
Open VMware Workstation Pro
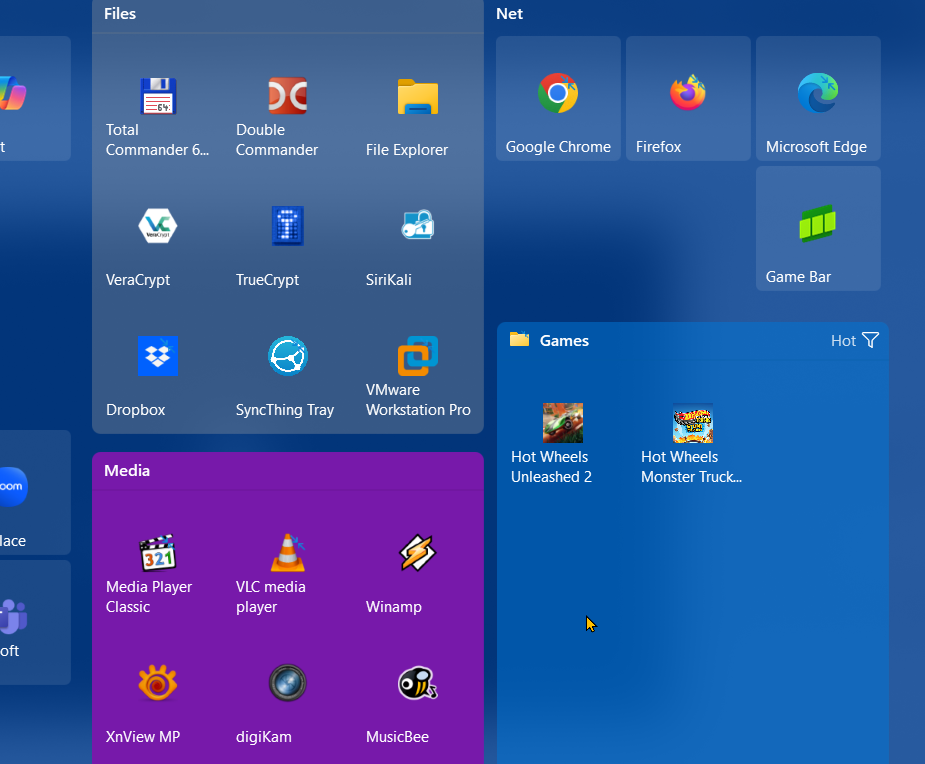point(418,372)
